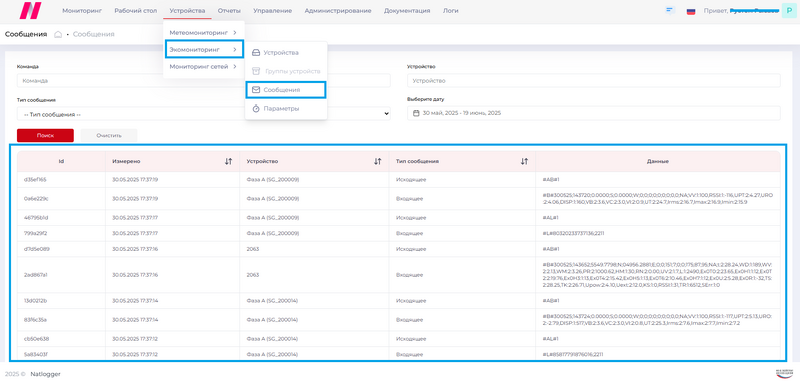This screenshot has width=800, height=382.
Task: Click the home breadcrumb icon
Action: [x=58, y=34]
